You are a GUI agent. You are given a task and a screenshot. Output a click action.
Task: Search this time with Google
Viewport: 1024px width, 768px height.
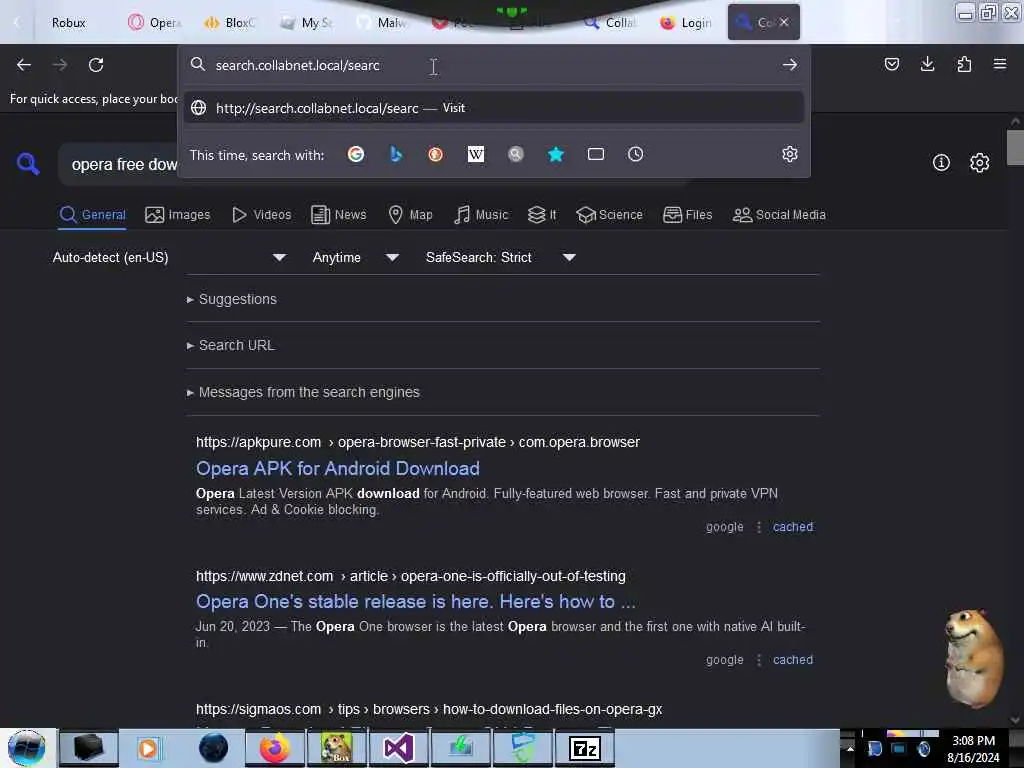coord(356,154)
